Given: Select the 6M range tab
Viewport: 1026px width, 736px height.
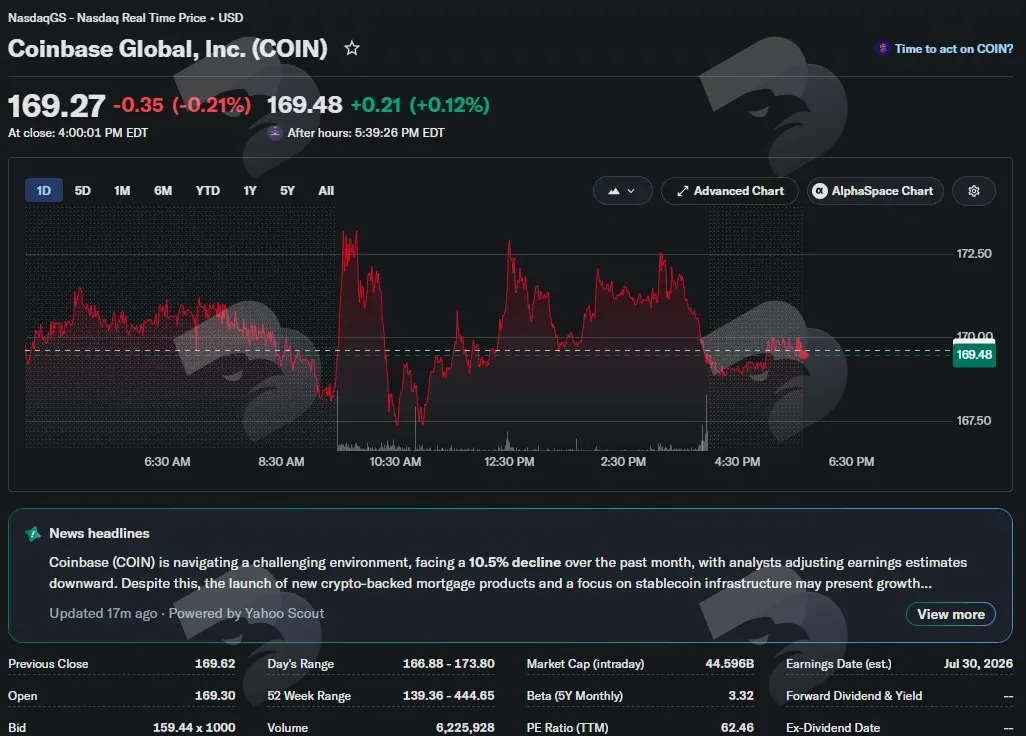Looking at the screenshot, I should (163, 190).
